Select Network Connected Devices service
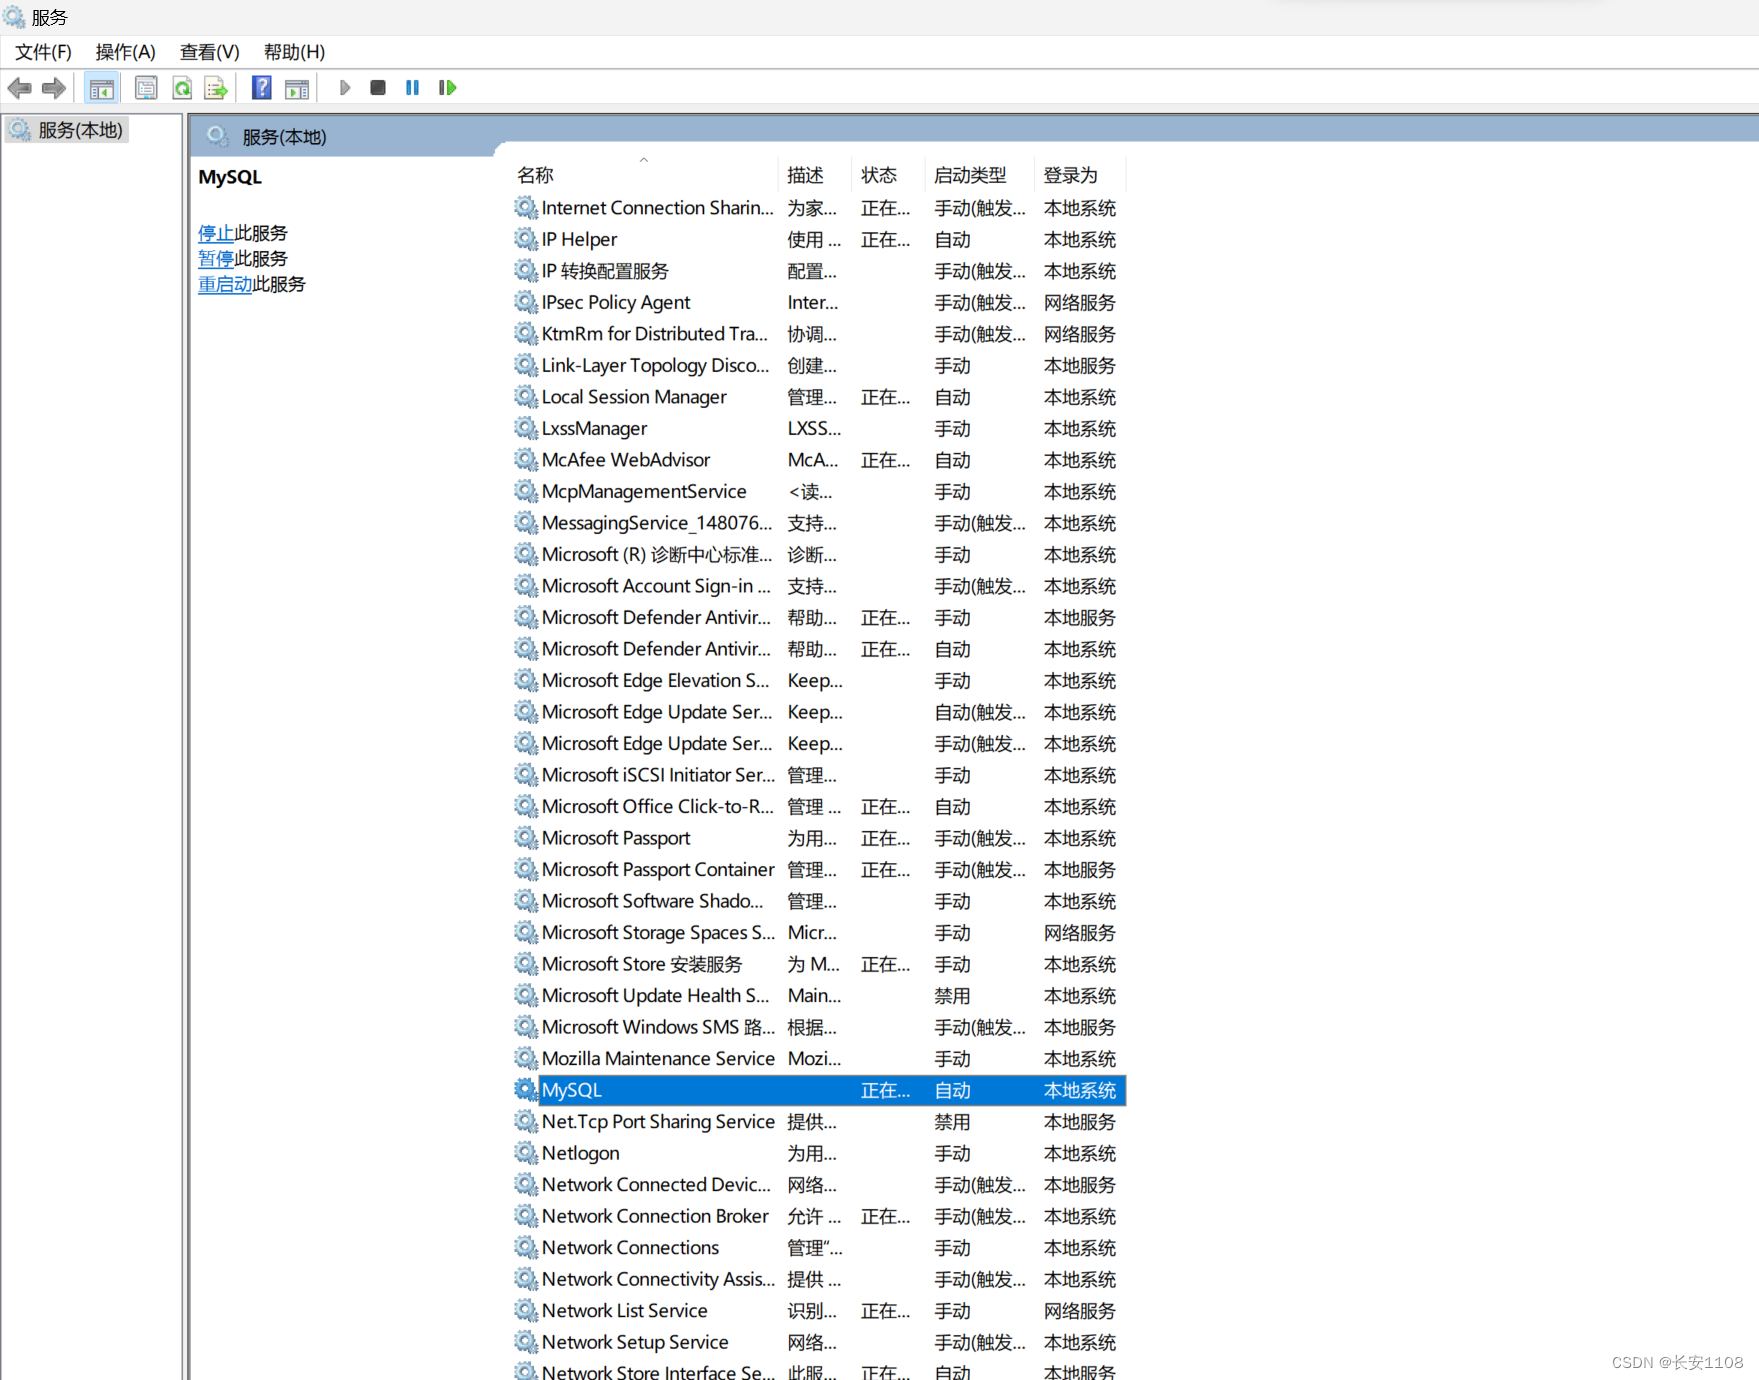 [x=820, y=1184]
